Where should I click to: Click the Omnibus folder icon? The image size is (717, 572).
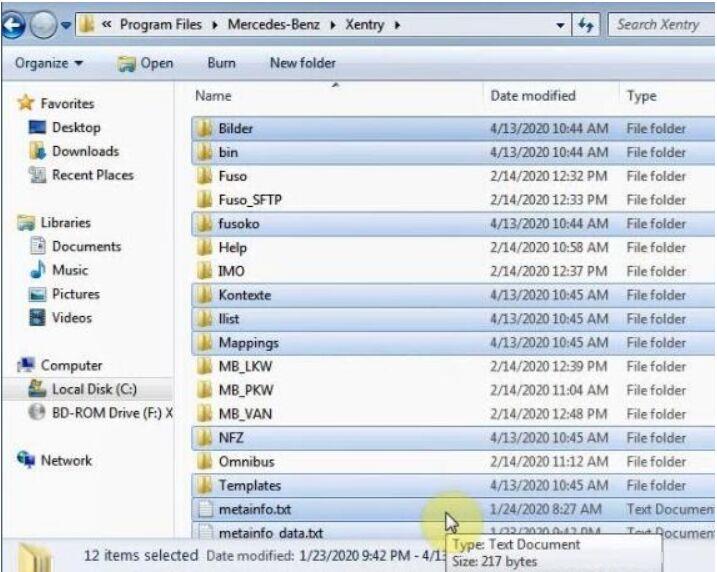[x=204, y=461]
